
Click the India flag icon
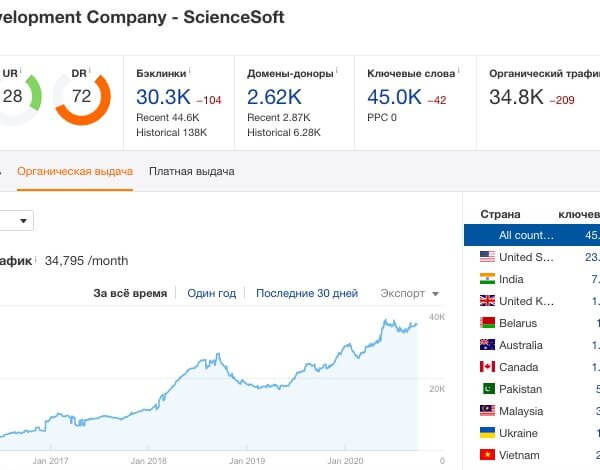[x=487, y=279]
